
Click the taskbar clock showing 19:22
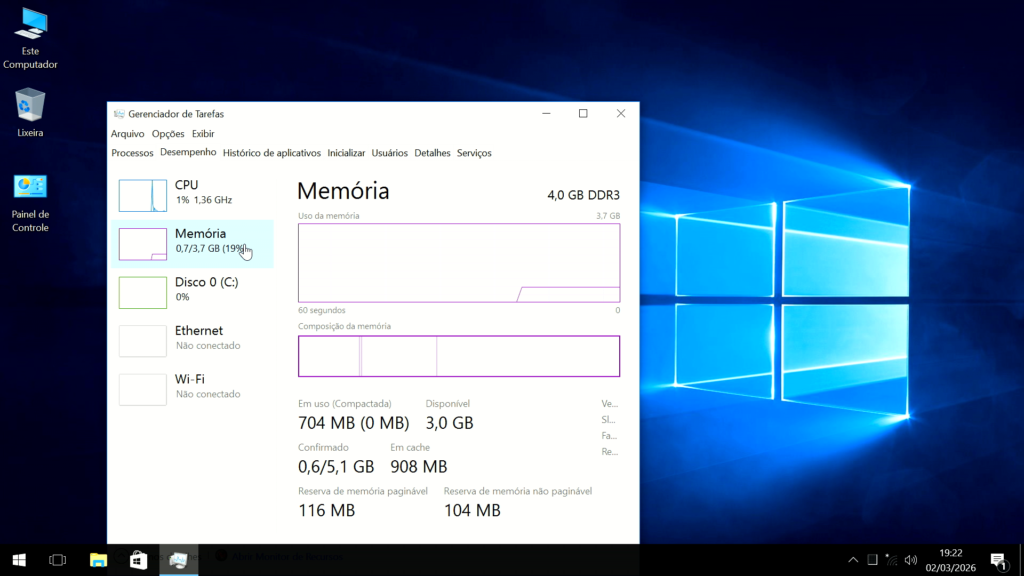click(951, 560)
